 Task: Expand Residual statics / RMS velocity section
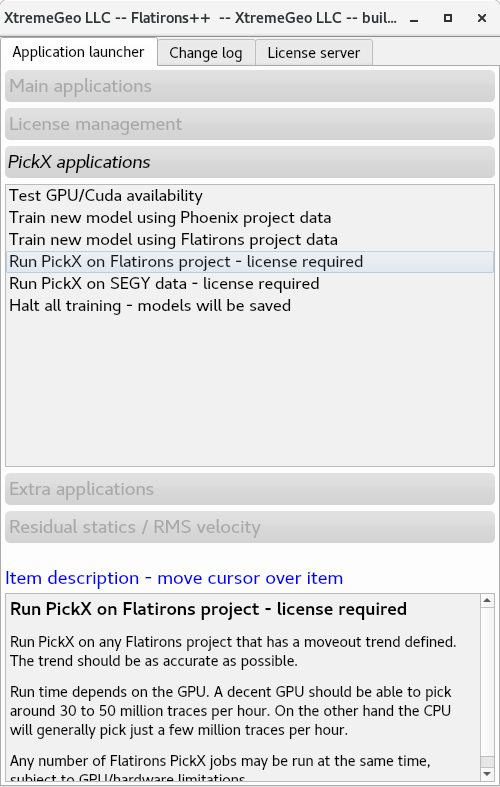click(250, 527)
